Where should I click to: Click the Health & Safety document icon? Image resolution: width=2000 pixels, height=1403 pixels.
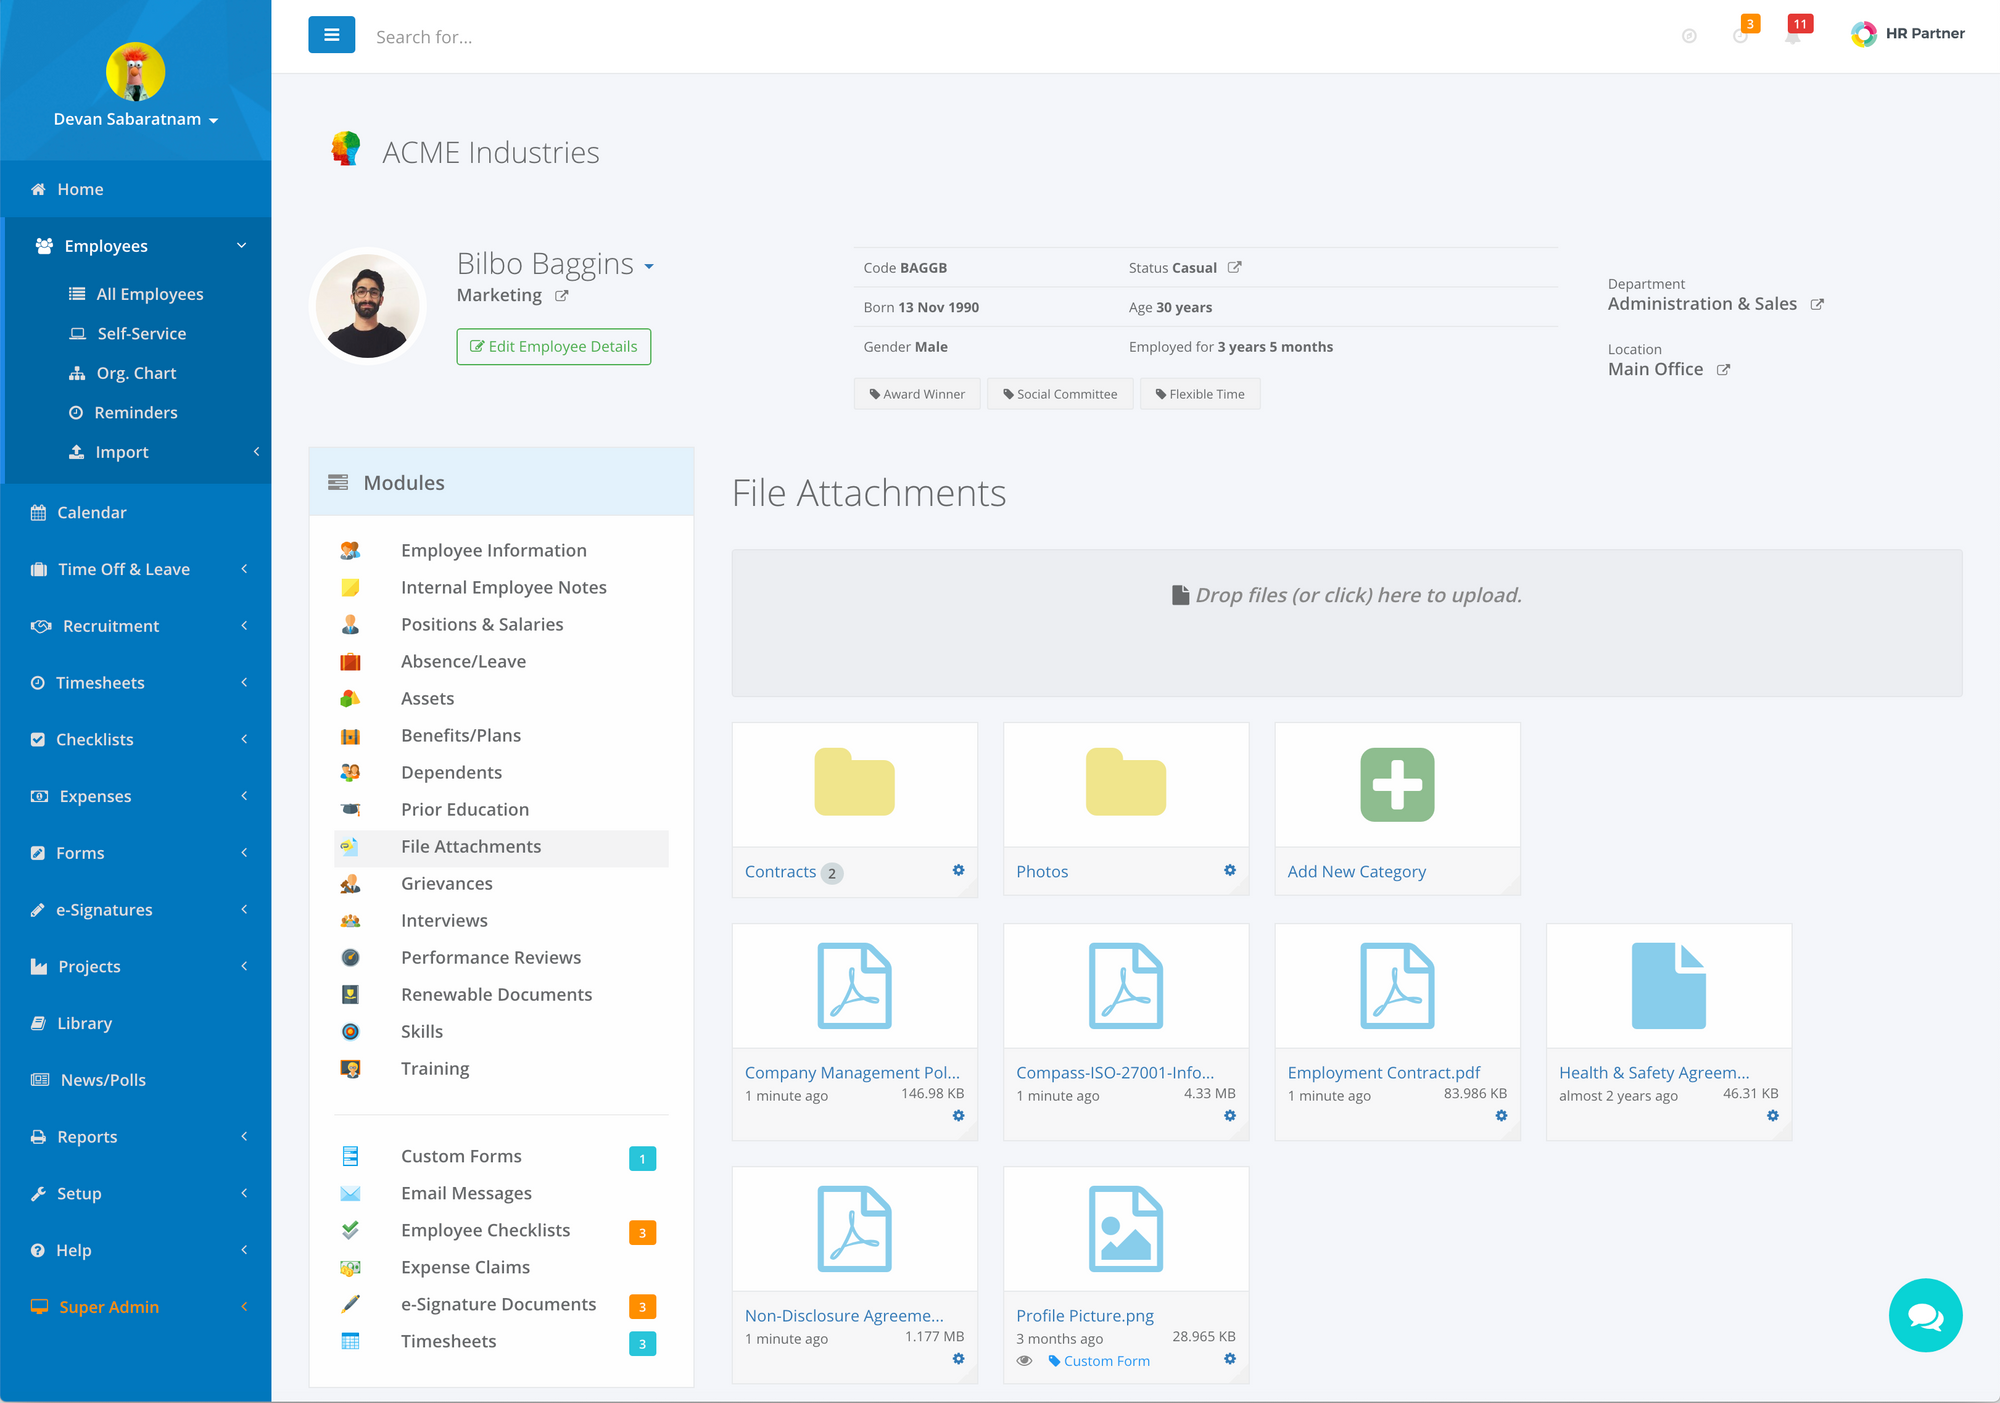point(1668,986)
